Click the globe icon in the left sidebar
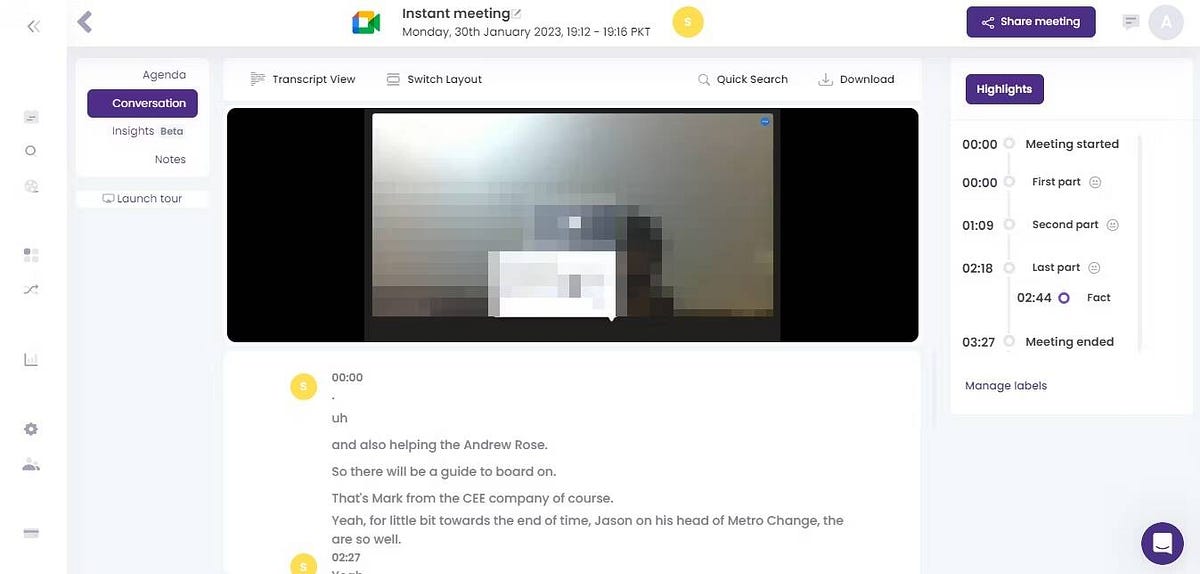 tap(31, 186)
